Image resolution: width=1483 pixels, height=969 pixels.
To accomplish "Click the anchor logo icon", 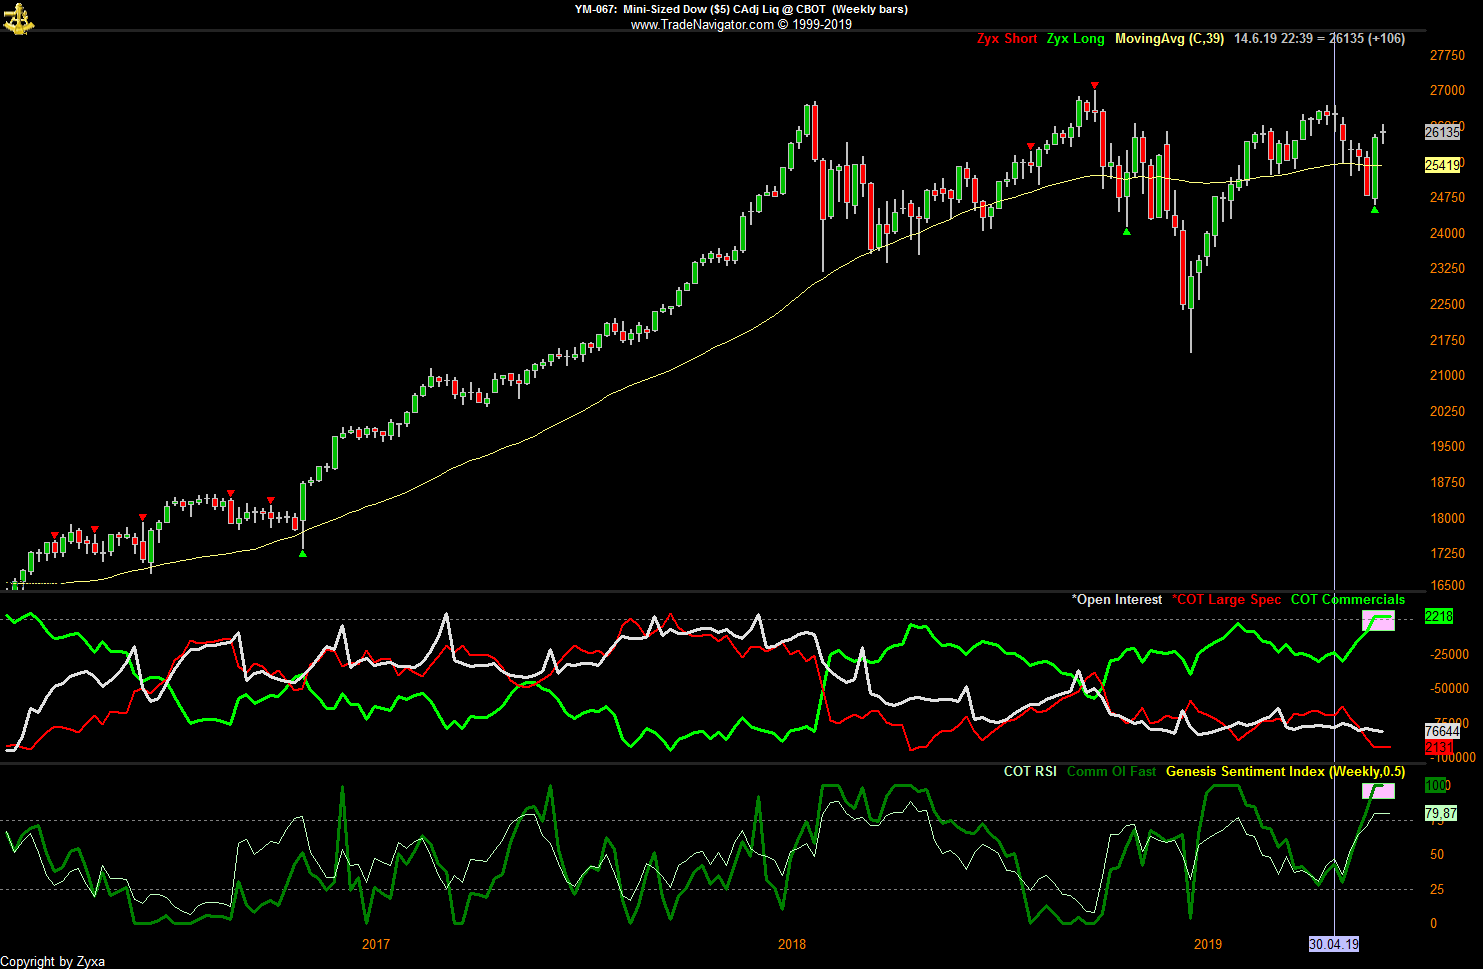I will pyautogui.click(x=18, y=18).
